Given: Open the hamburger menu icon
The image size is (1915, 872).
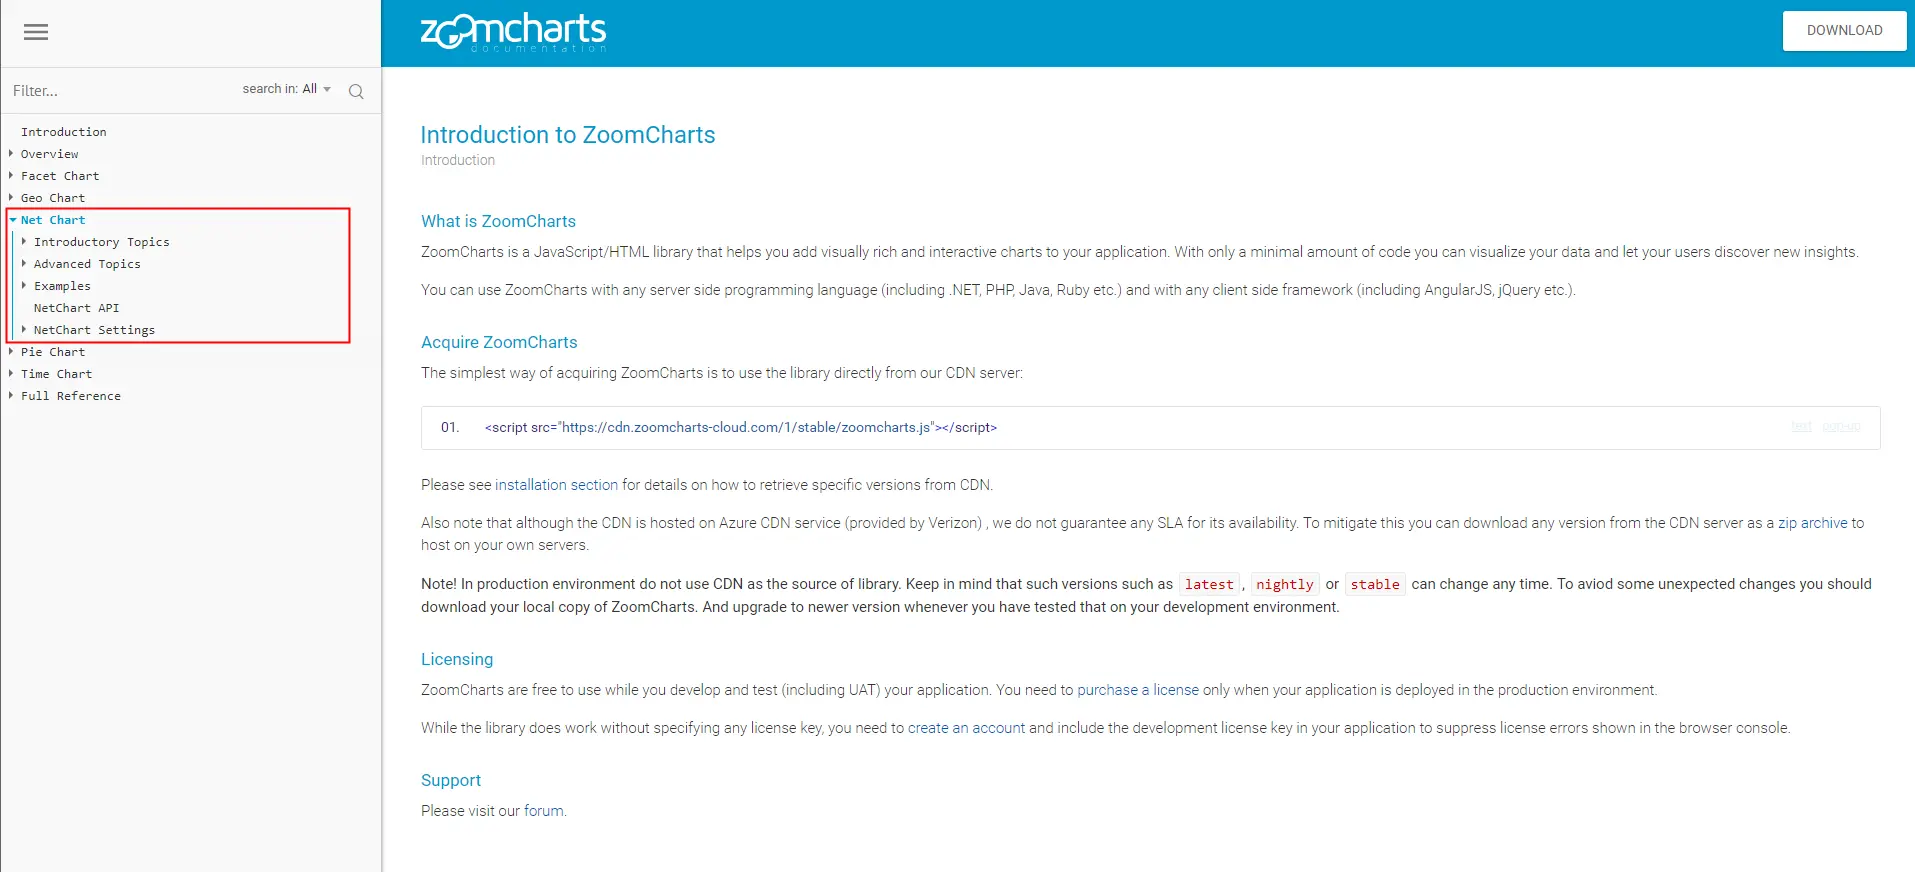Looking at the screenshot, I should 36,32.
